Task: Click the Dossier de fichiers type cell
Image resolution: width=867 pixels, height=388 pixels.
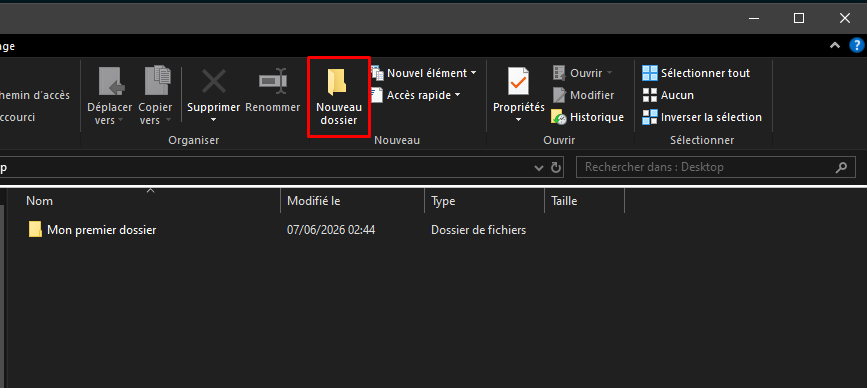Action: tap(479, 230)
